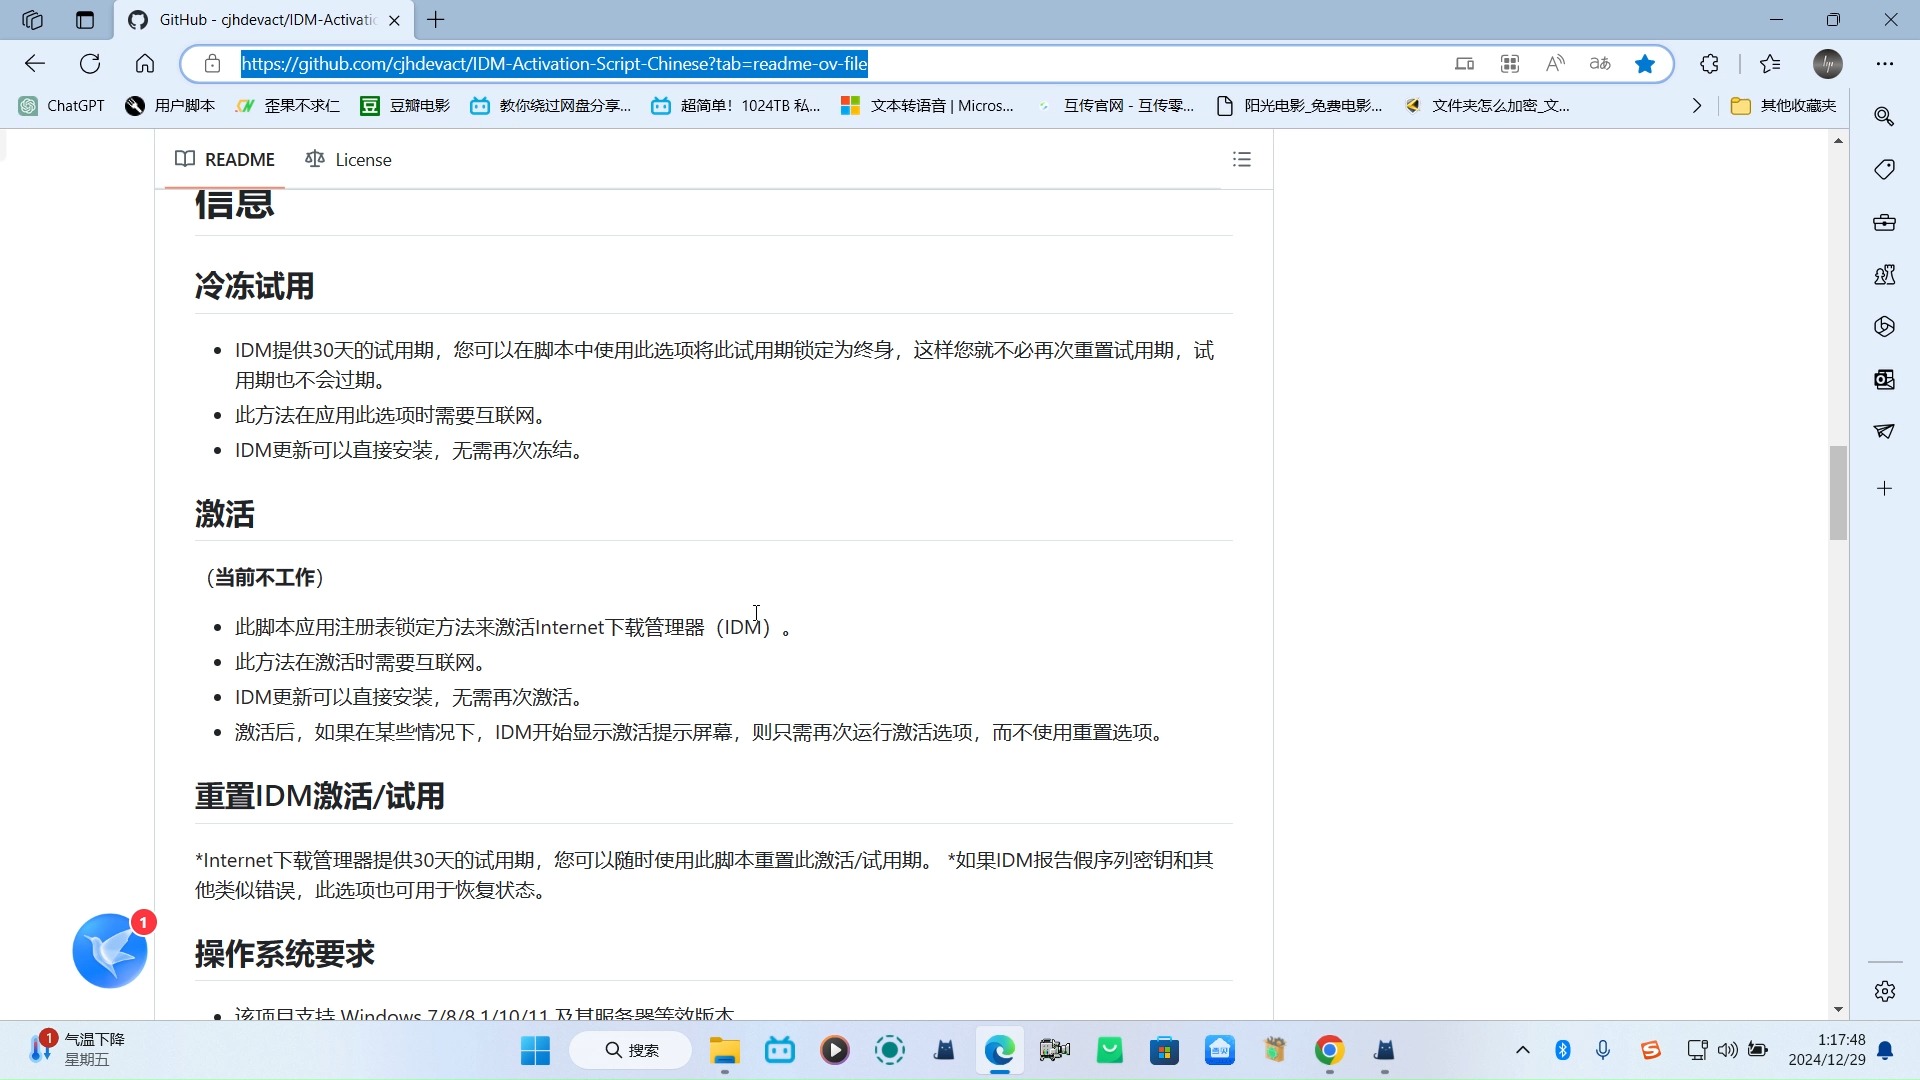Open weather widget 气温下降
1920x1080 pixels.
pyautogui.click(x=77, y=1050)
